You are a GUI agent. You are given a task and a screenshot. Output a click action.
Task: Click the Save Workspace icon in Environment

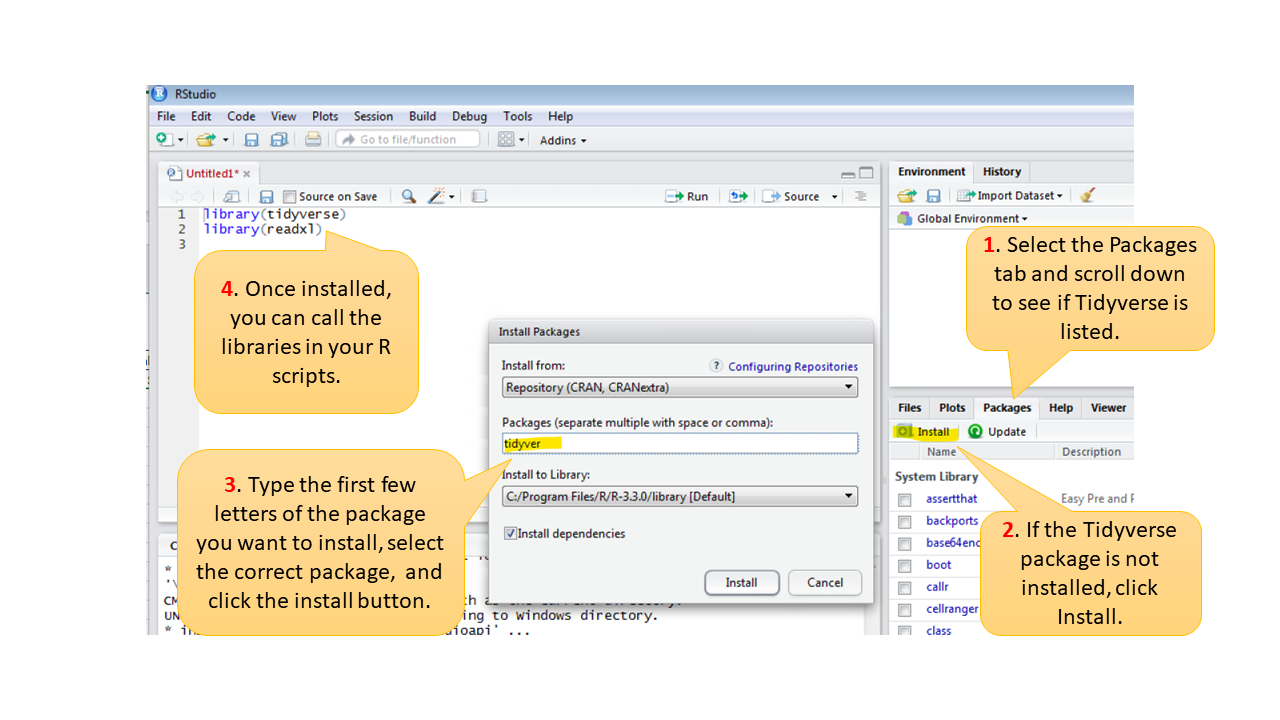point(933,196)
